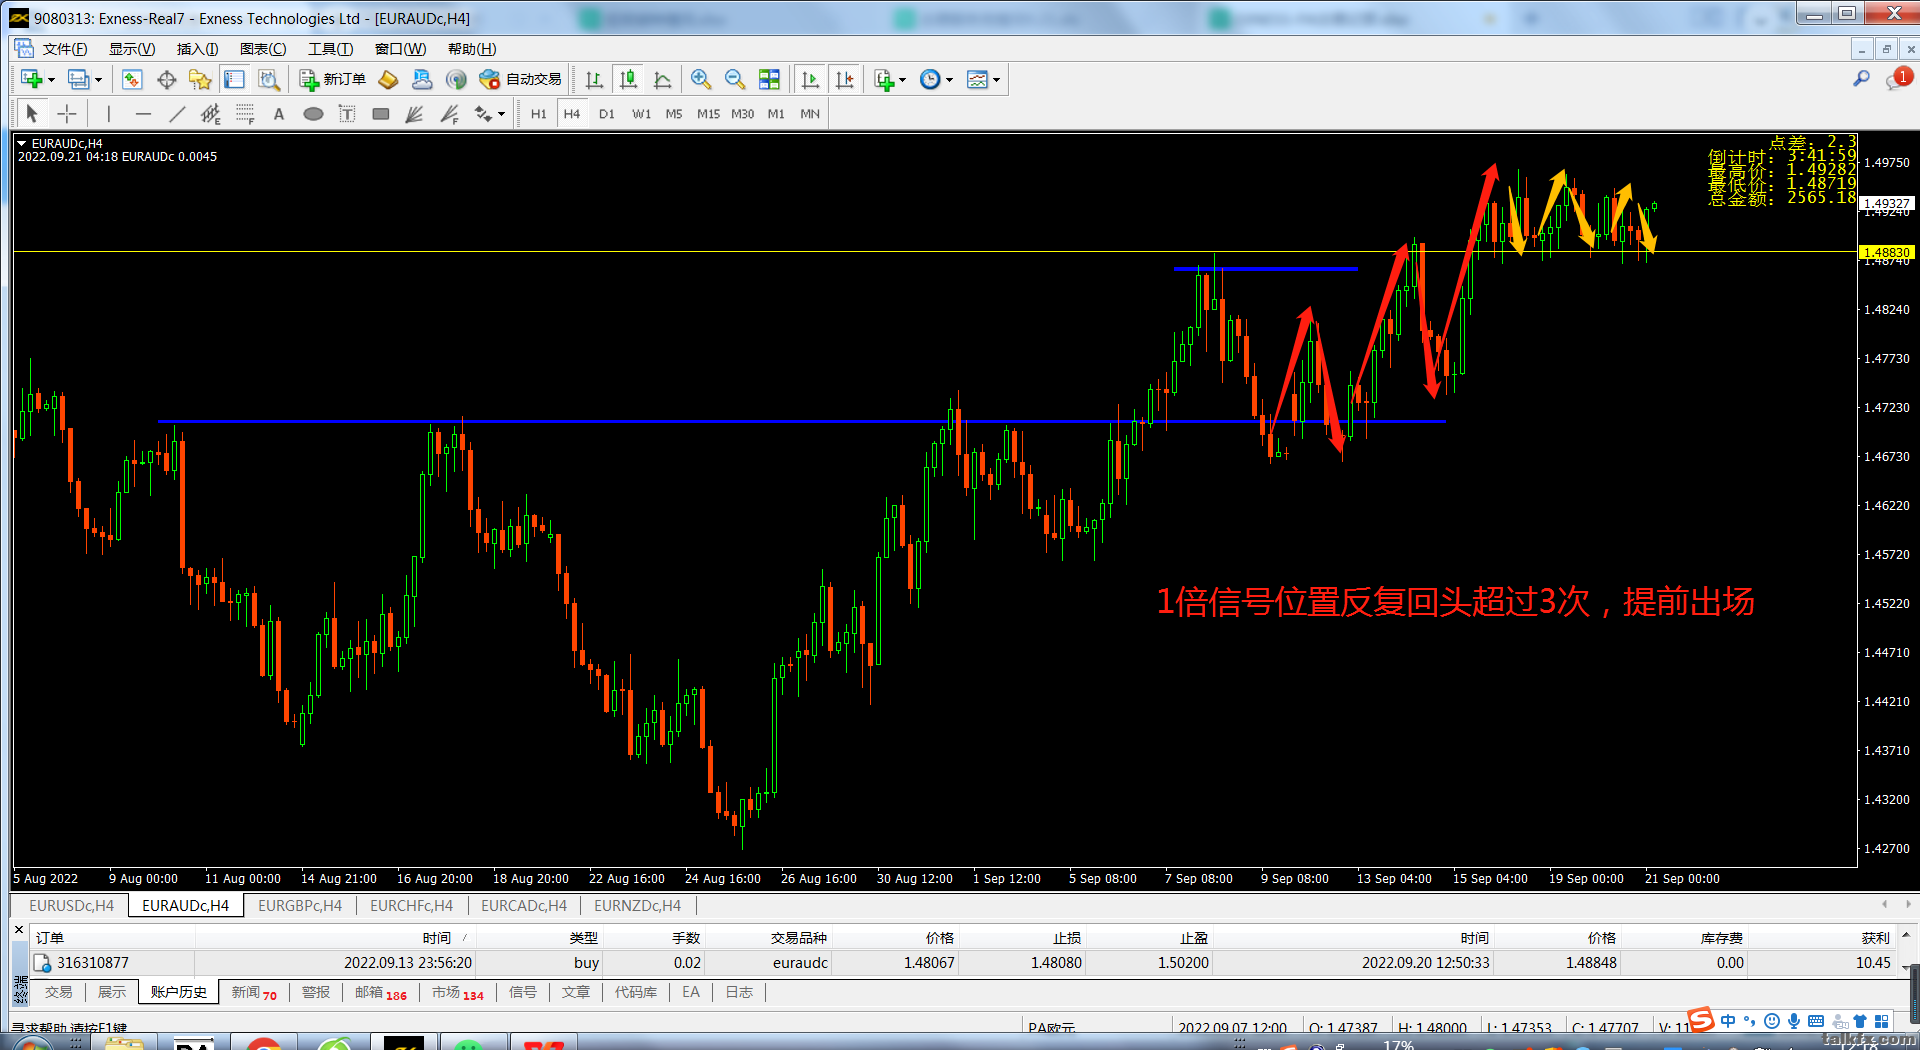
Task: Switch timeframe to M5
Action: (x=674, y=114)
